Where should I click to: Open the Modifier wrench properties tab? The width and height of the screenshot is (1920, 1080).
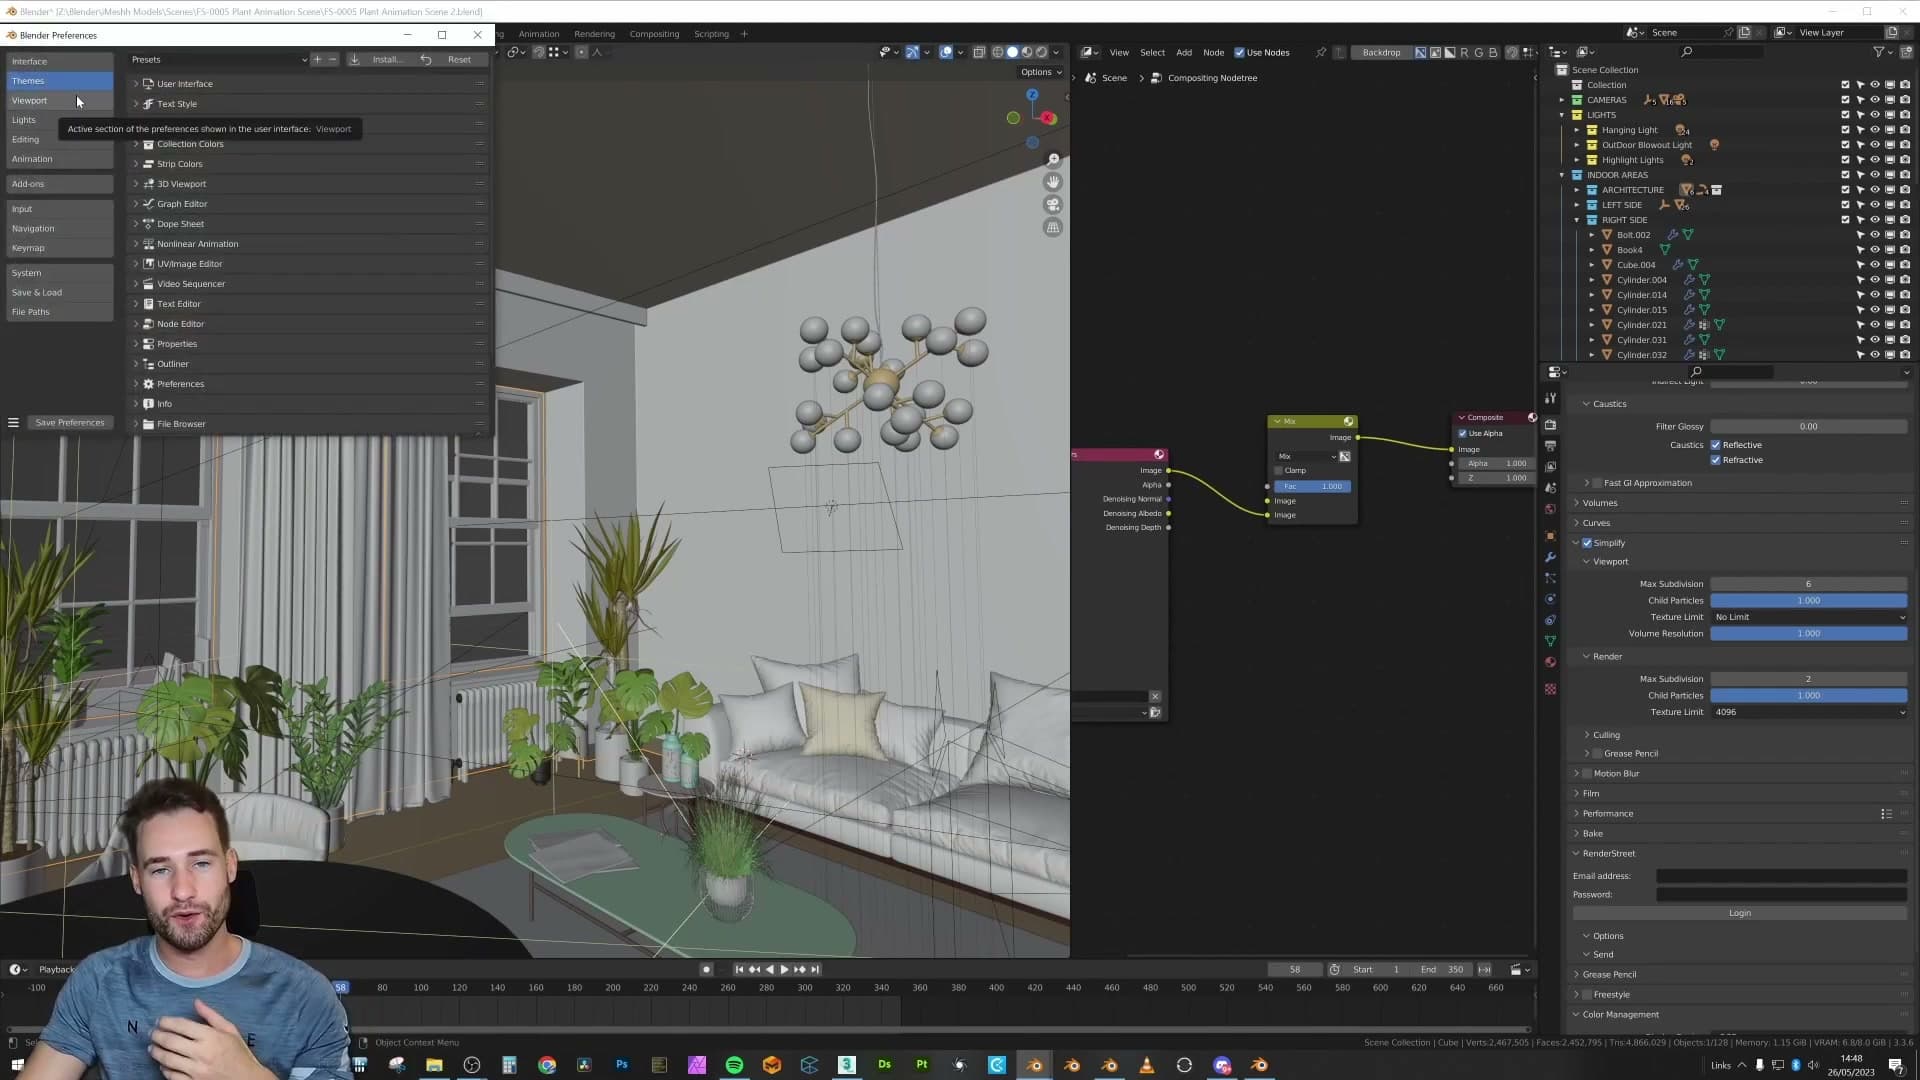pos(1550,557)
